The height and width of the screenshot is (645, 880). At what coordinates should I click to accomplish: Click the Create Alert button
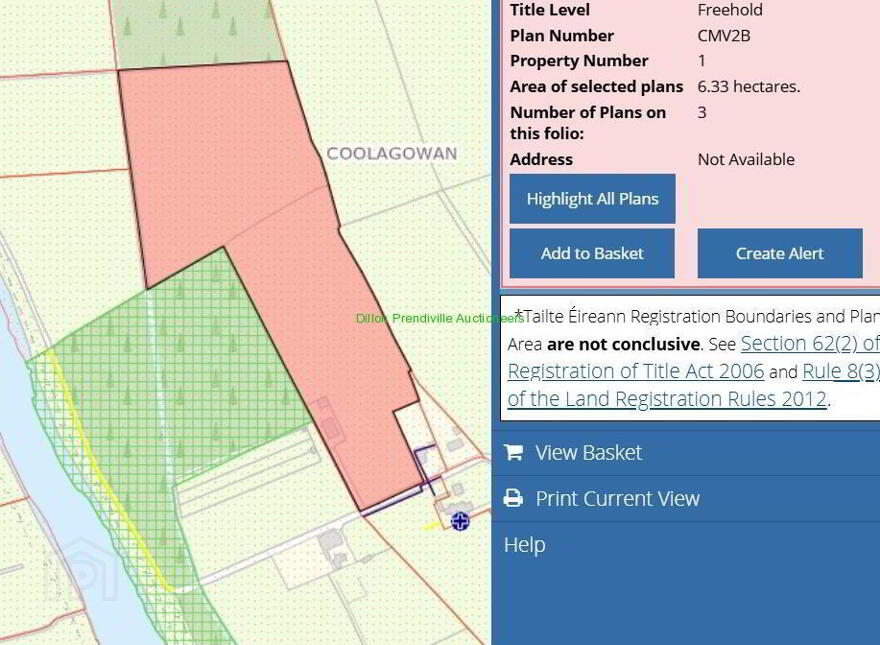(x=780, y=253)
